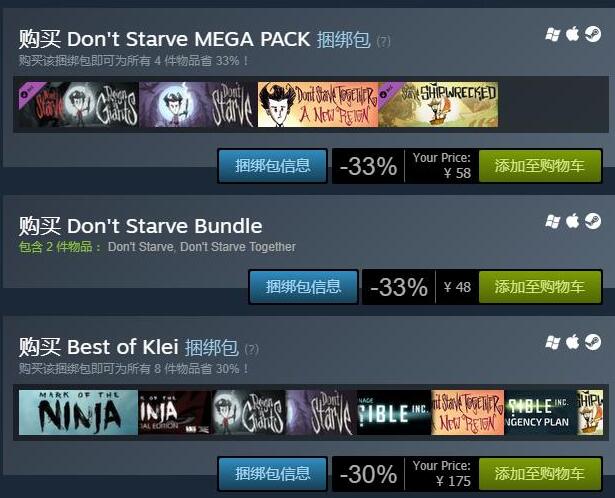
Task: Open Don't Starve Together A New Reign thumbnail
Action: pos(318,104)
